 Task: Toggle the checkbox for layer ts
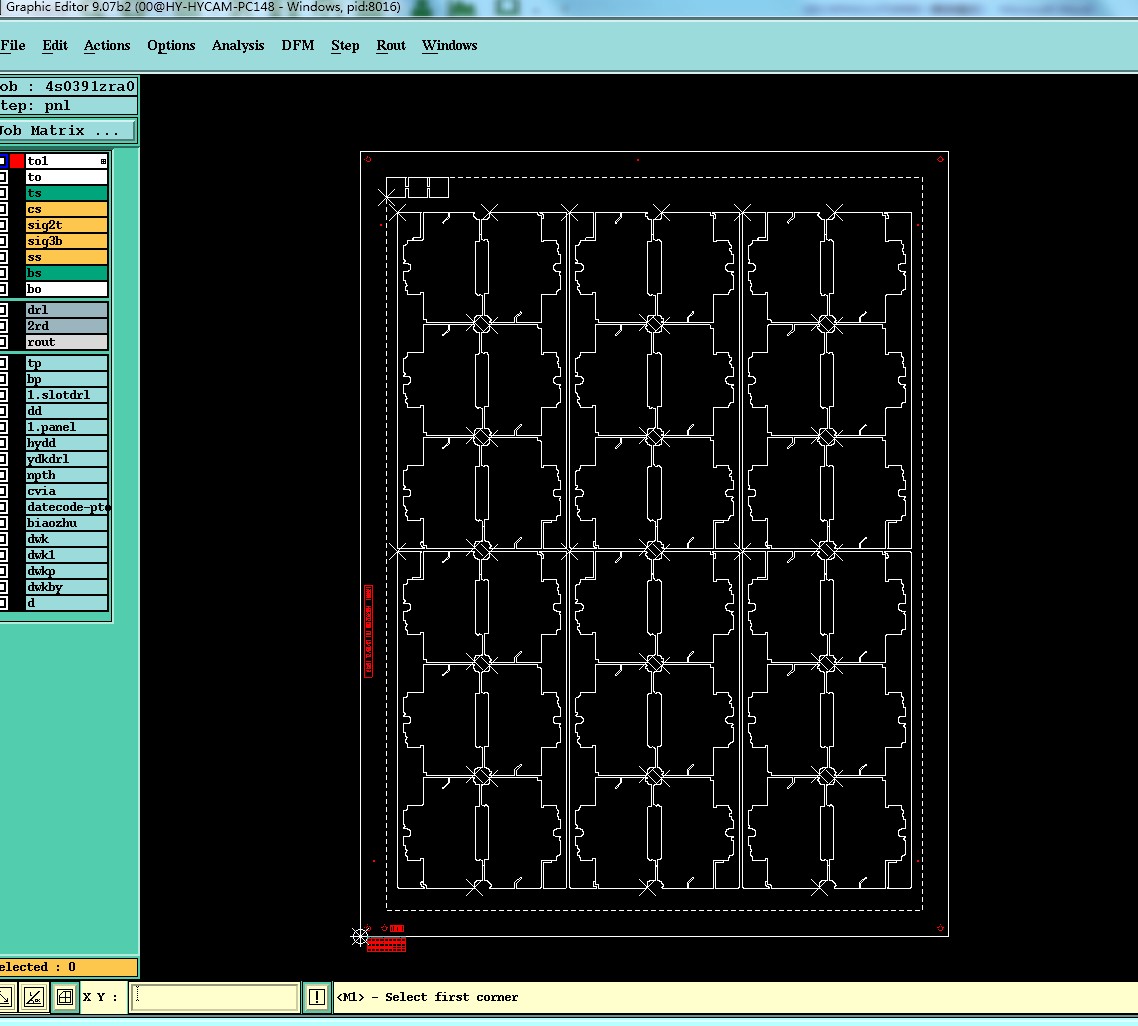3,193
